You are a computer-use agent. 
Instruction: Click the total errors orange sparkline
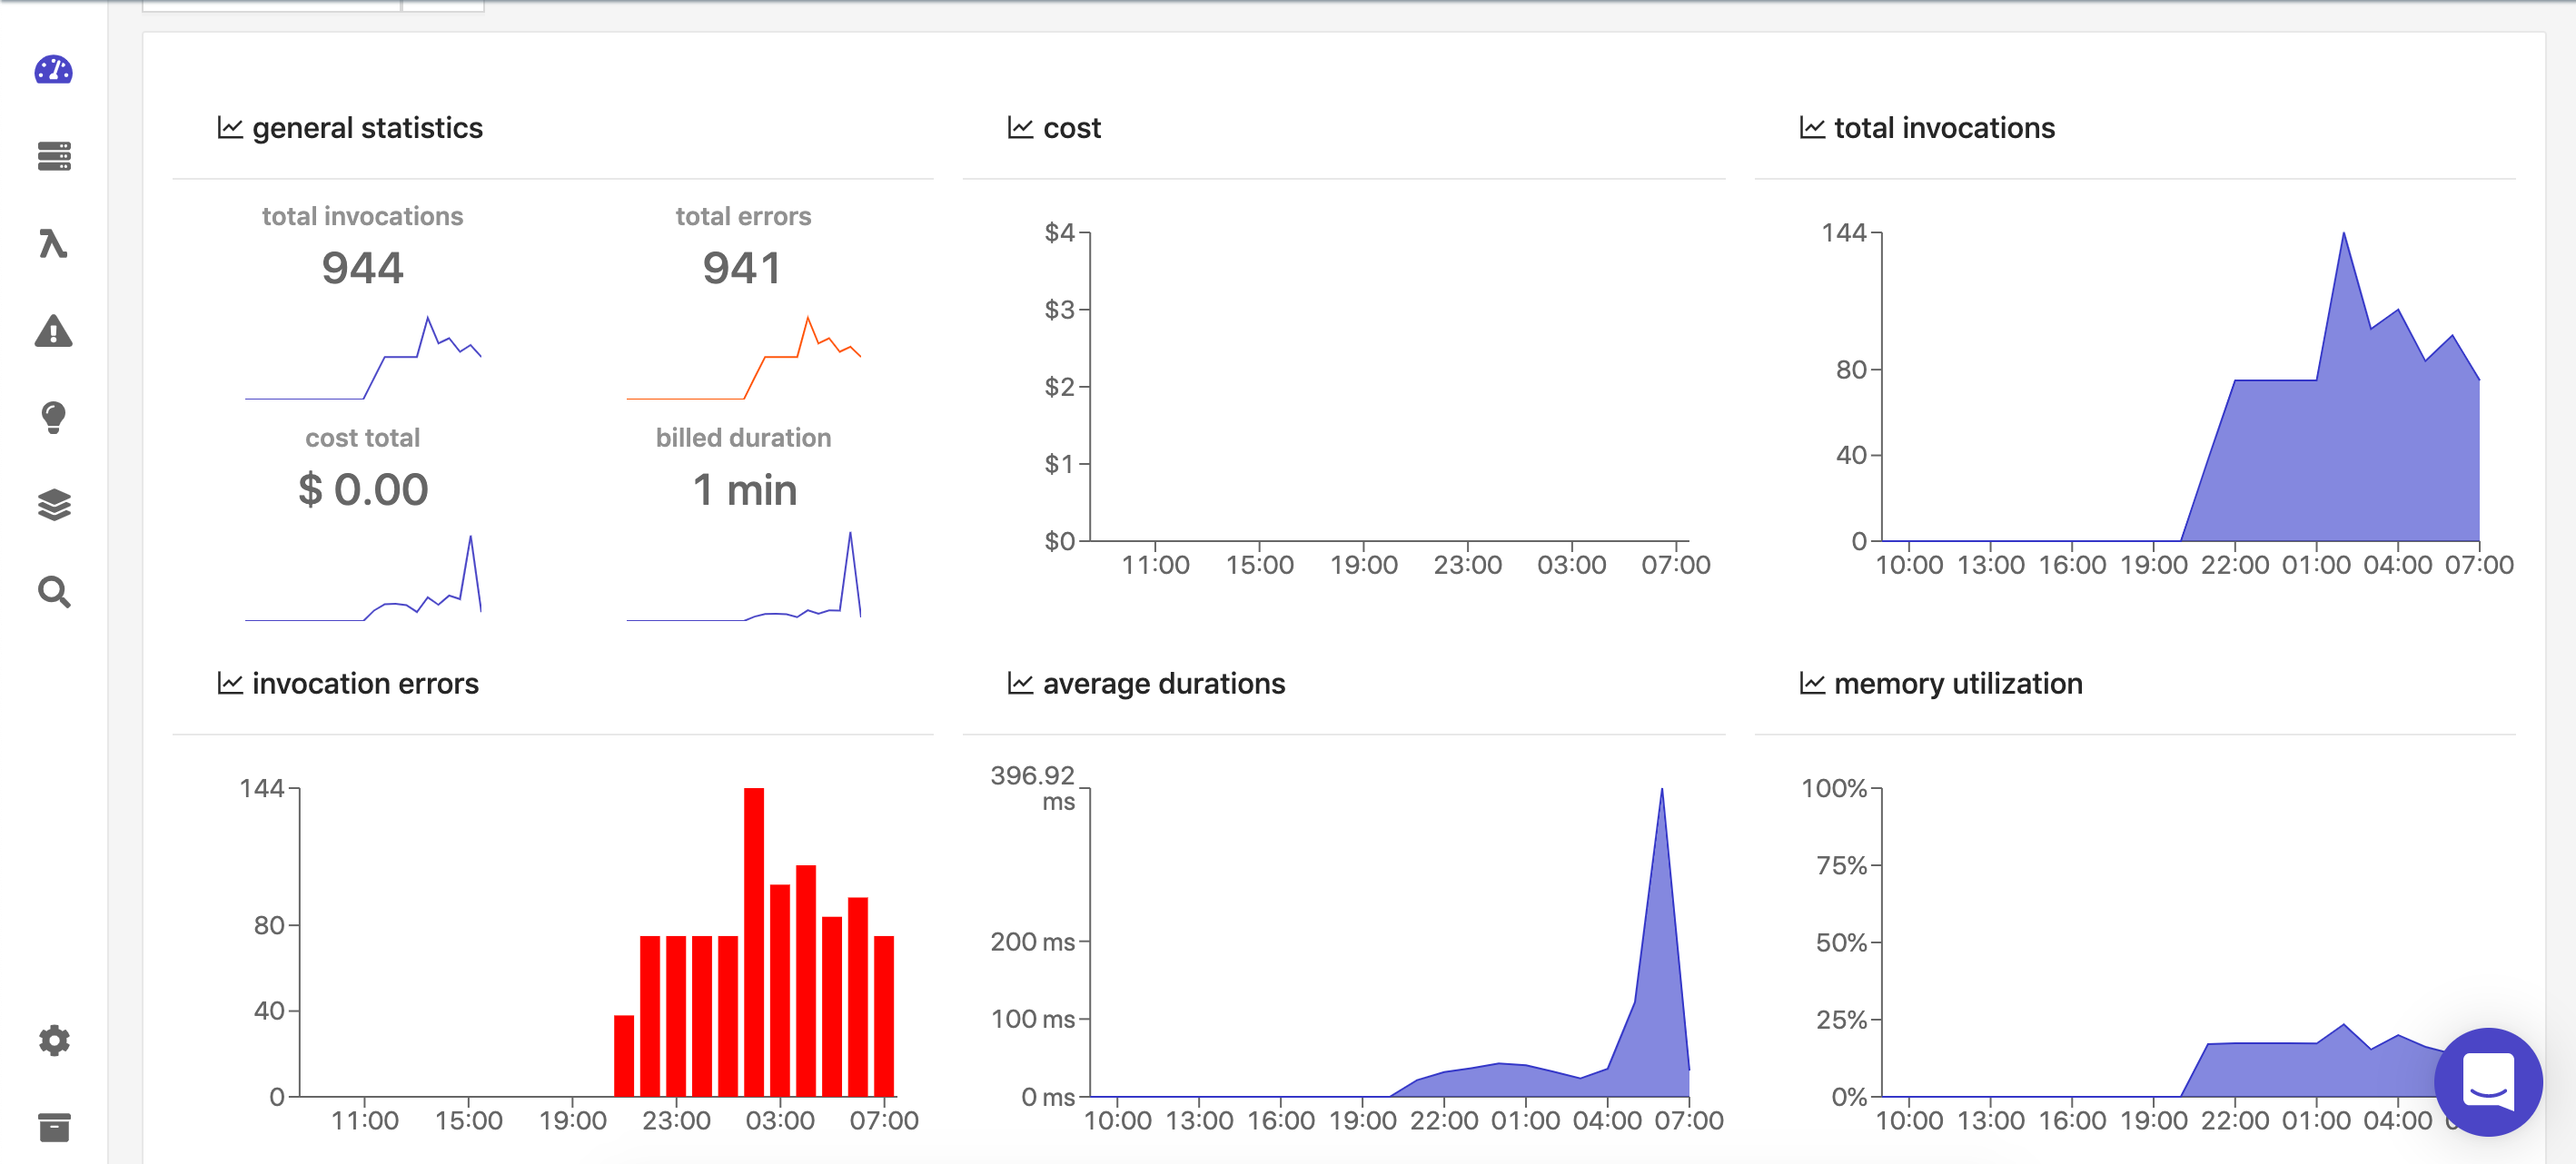744,358
